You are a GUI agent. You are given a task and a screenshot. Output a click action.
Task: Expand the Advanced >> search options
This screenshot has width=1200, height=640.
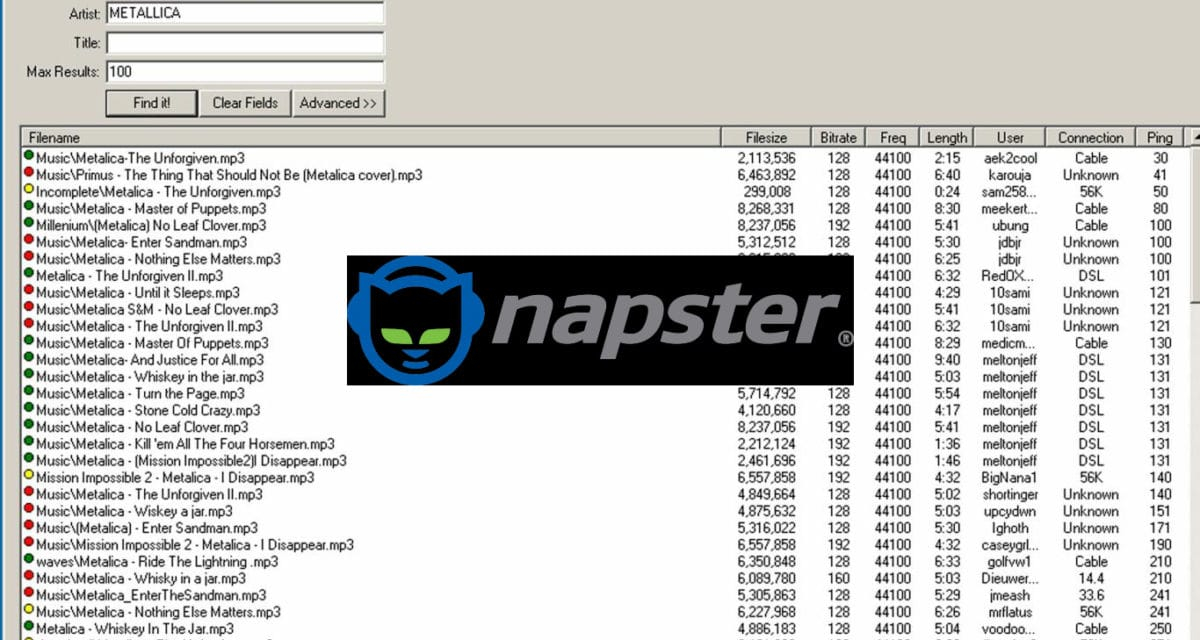click(339, 103)
